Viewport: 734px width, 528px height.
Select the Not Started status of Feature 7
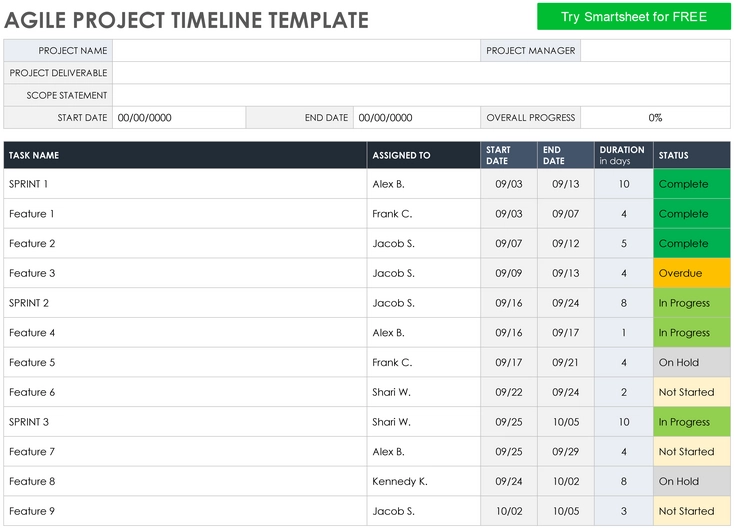tap(692, 452)
